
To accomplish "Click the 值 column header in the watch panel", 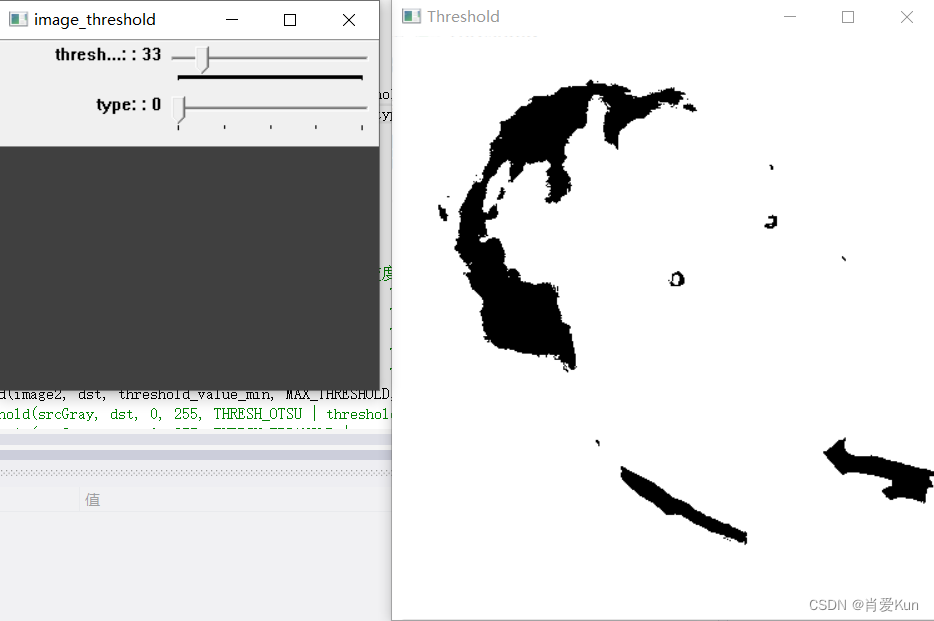I will (92, 499).
